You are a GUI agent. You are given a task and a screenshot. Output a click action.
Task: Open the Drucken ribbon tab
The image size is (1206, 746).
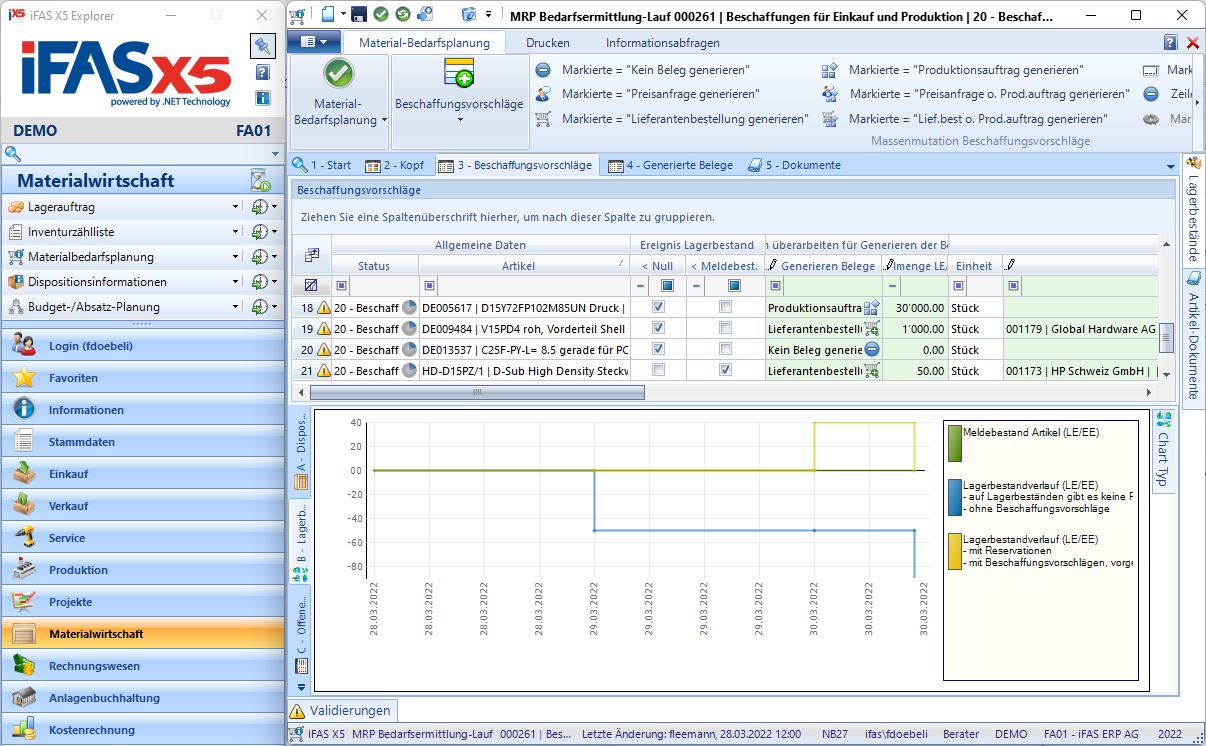(547, 43)
